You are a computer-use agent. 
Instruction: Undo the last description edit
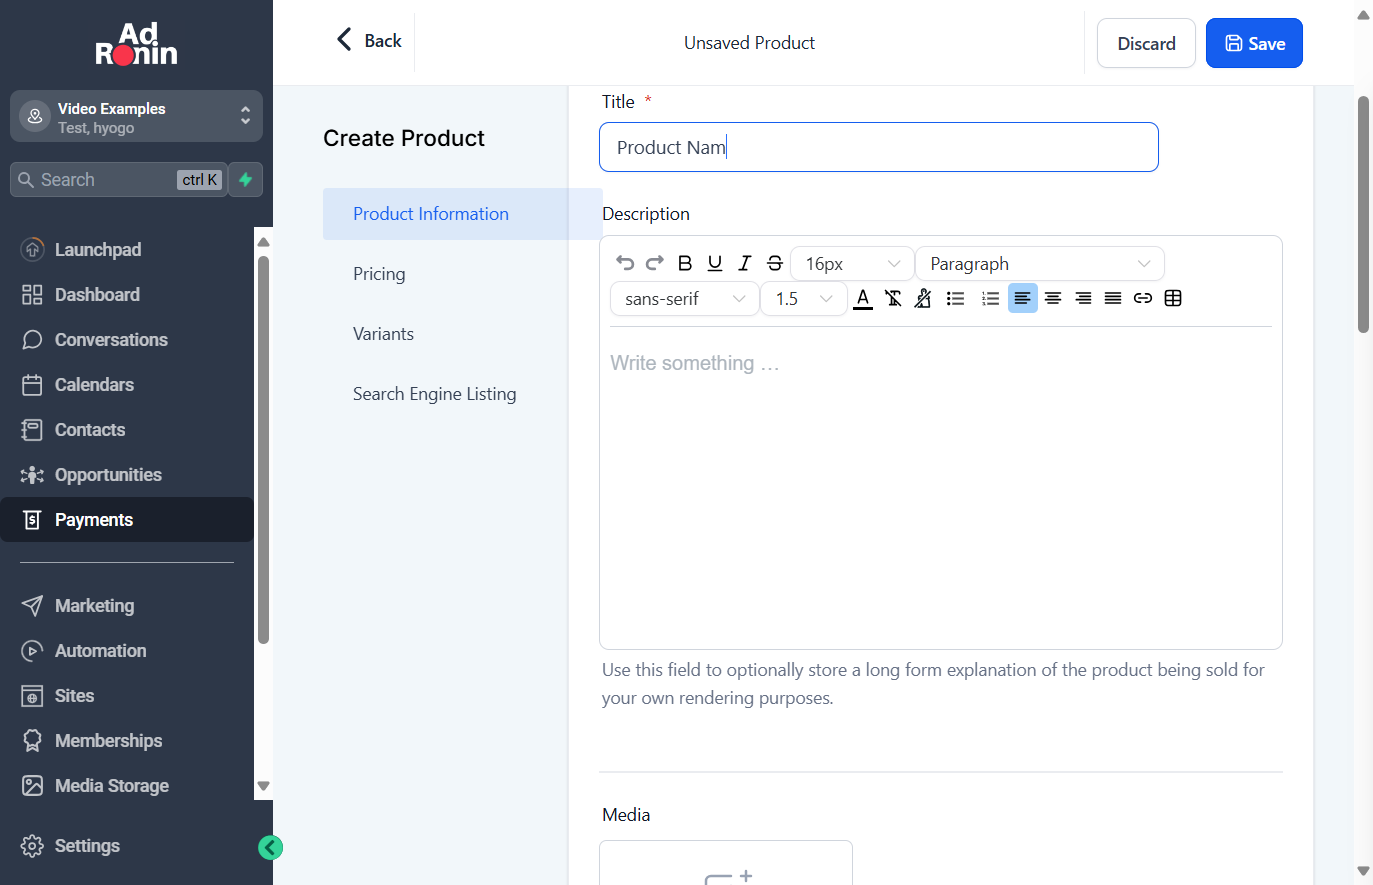[625, 263]
